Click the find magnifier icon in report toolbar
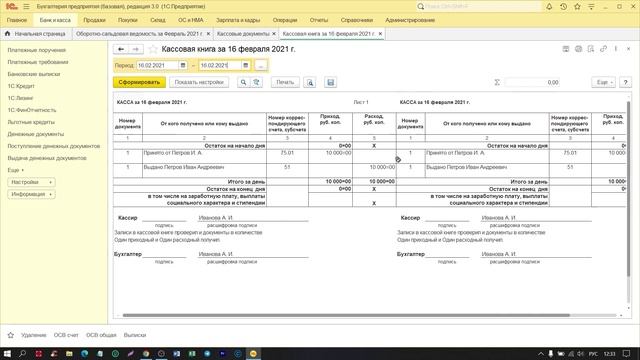640x360 pixels. [243, 82]
